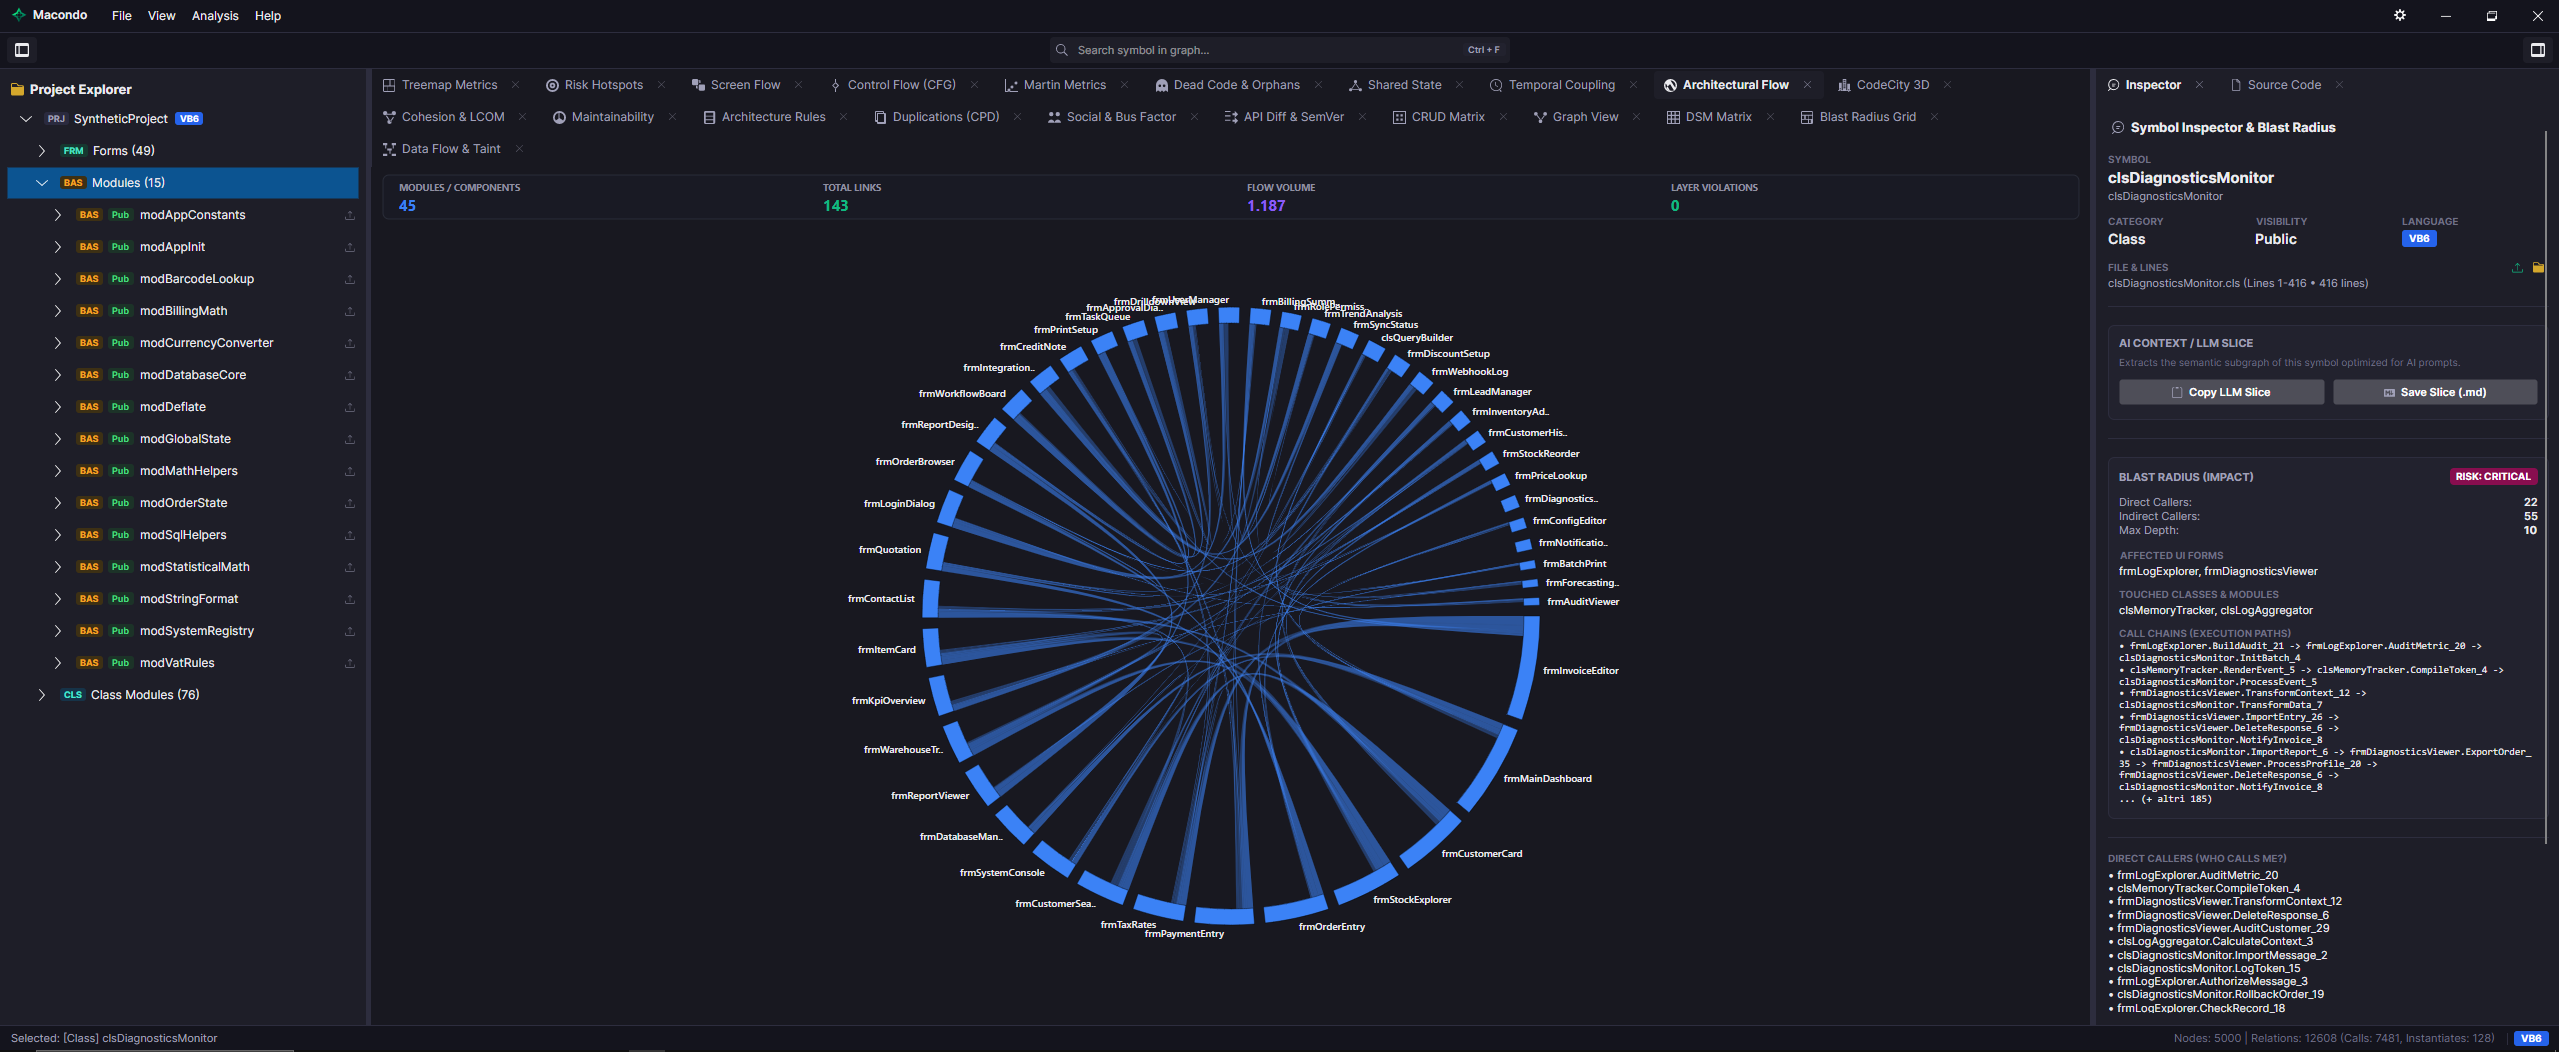The width and height of the screenshot is (2559, 1052).
Task: Close the Risk Hotspots tab
Action: point(661,85)
